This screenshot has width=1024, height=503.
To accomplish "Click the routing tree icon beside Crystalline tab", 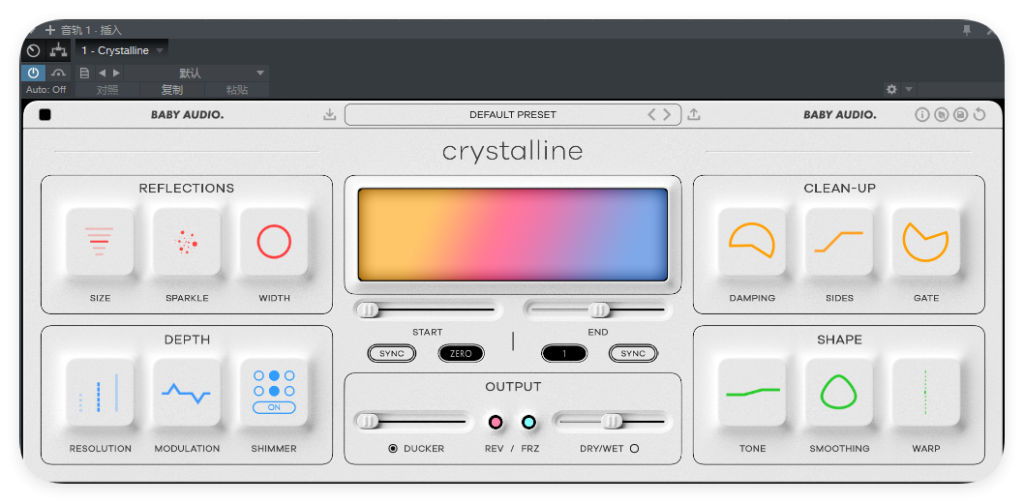I will click(59, 50).
